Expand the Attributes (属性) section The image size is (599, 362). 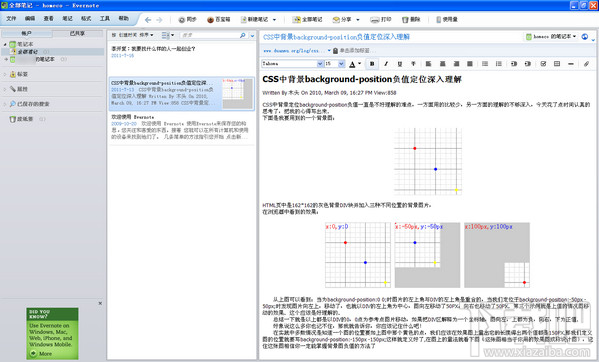[x=5, y=89]
